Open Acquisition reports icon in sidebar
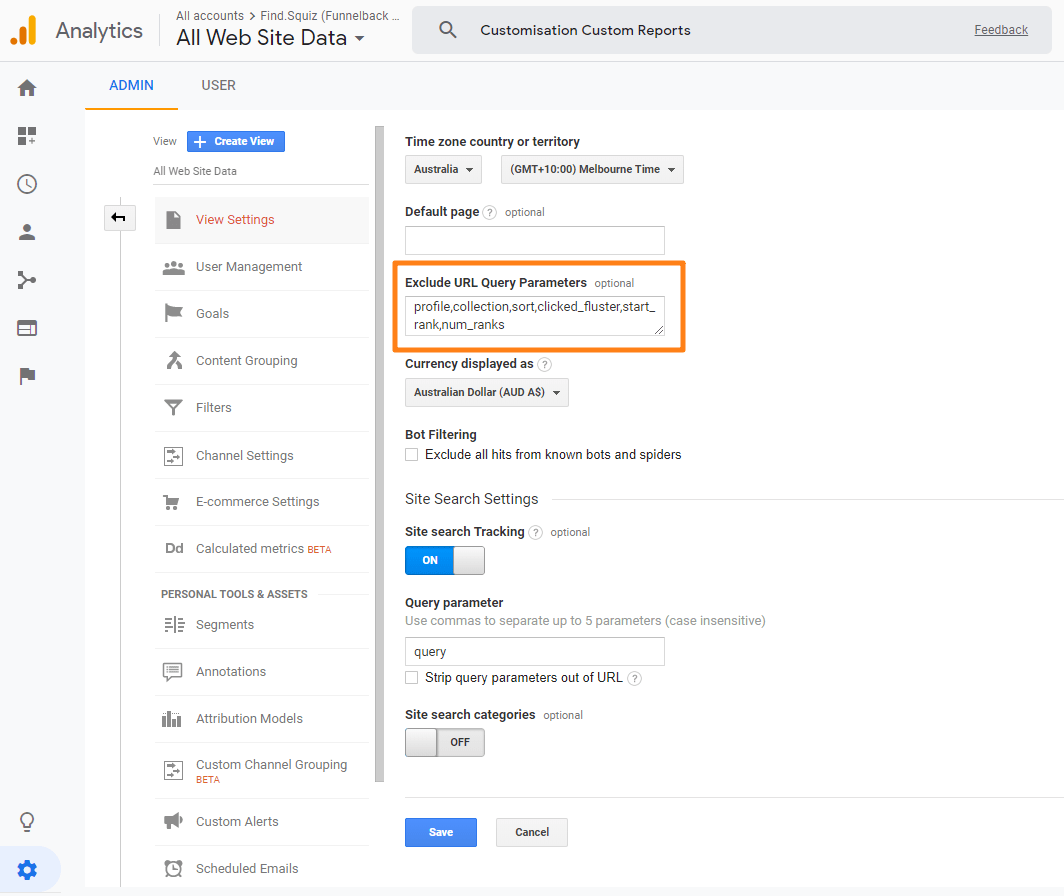This screenshot has width=1064, height=896. point(26,280)
